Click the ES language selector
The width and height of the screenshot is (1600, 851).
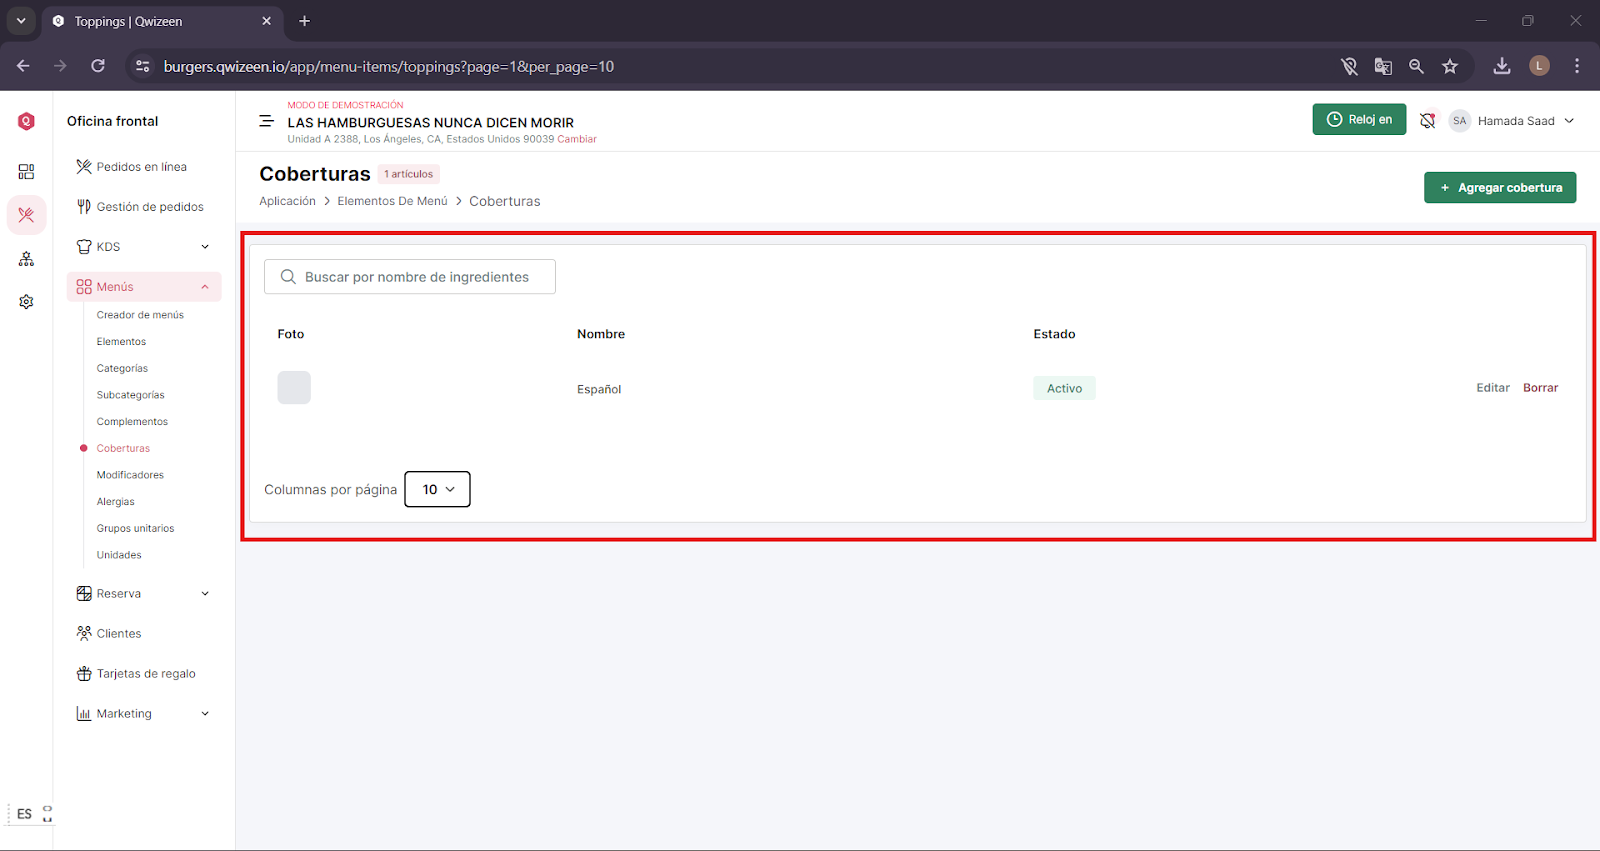(x=24, y=814)
